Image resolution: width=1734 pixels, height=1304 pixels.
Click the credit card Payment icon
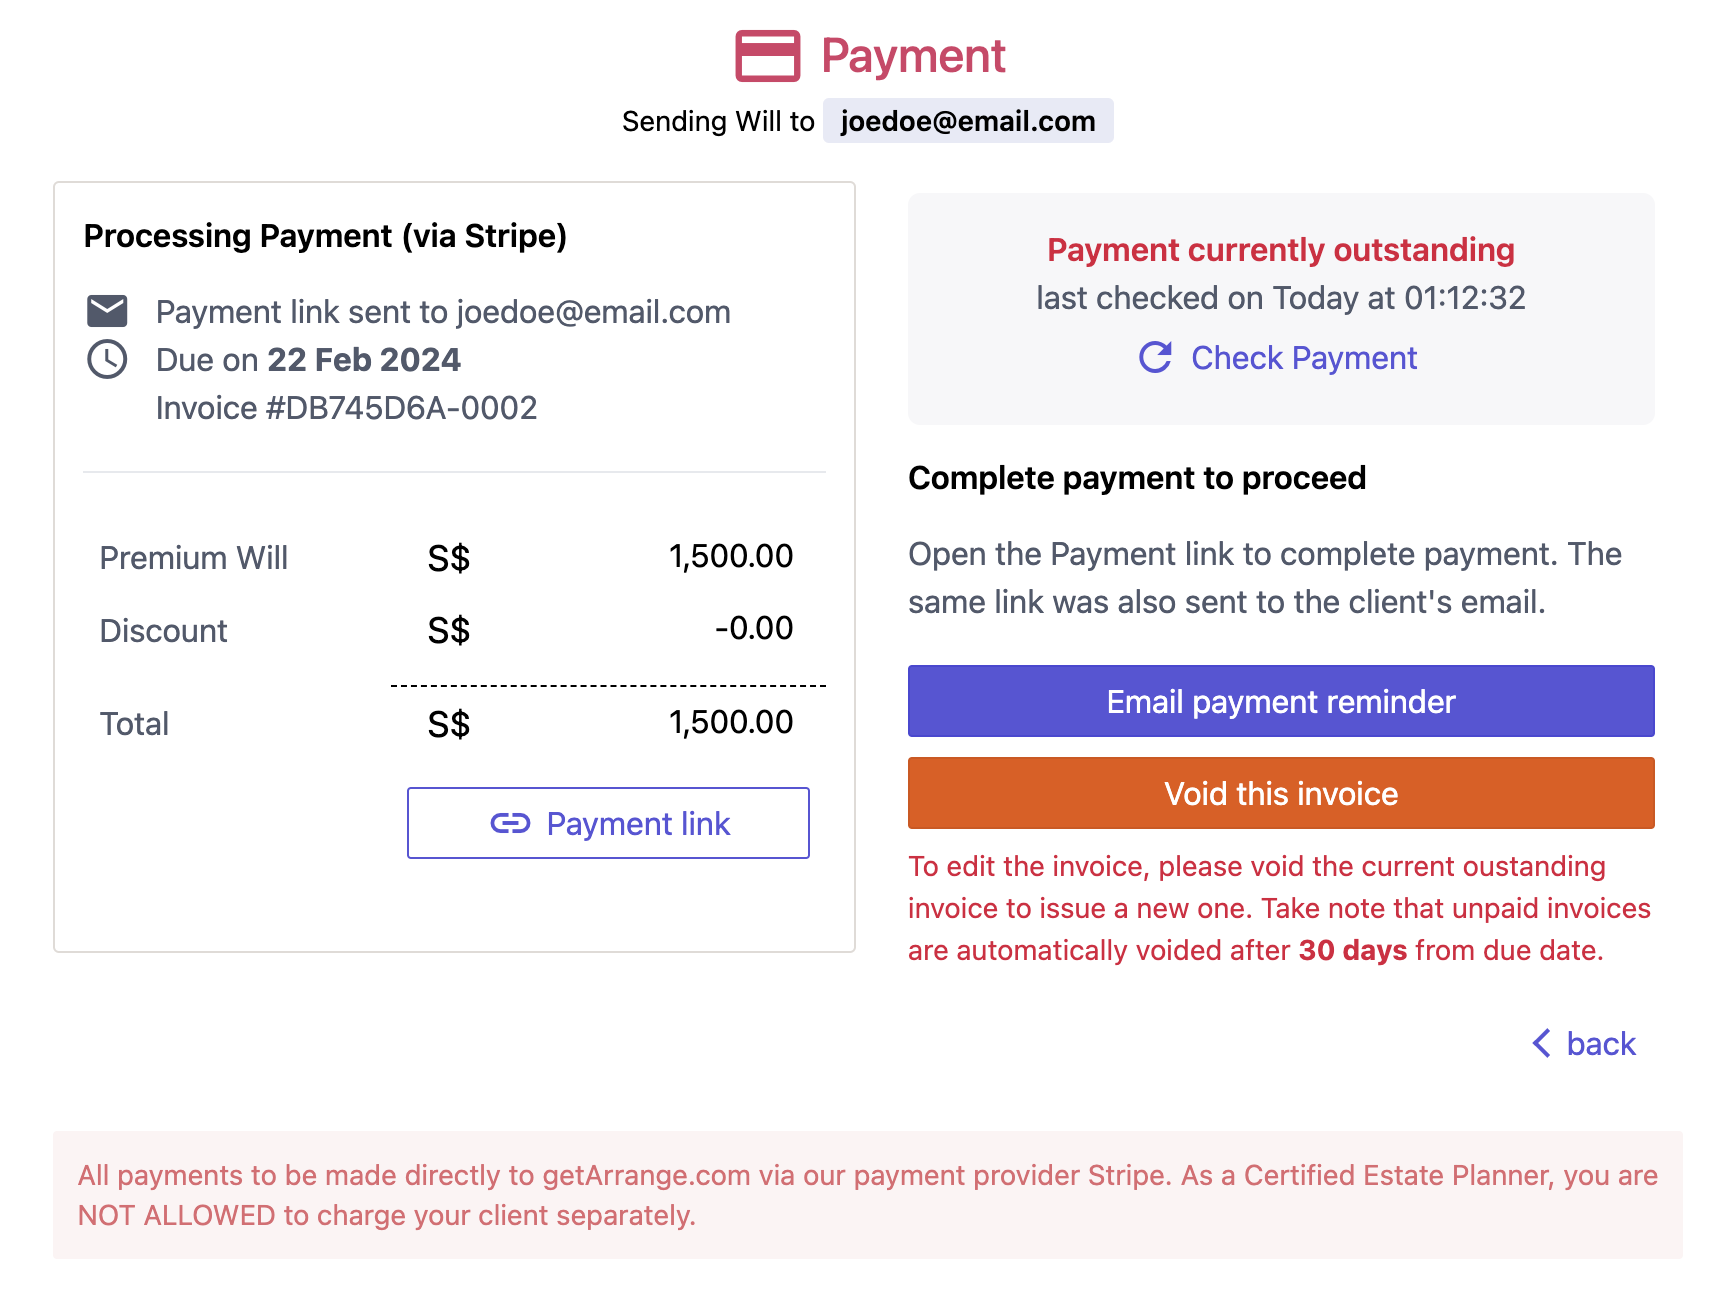(x=767, y=56)
